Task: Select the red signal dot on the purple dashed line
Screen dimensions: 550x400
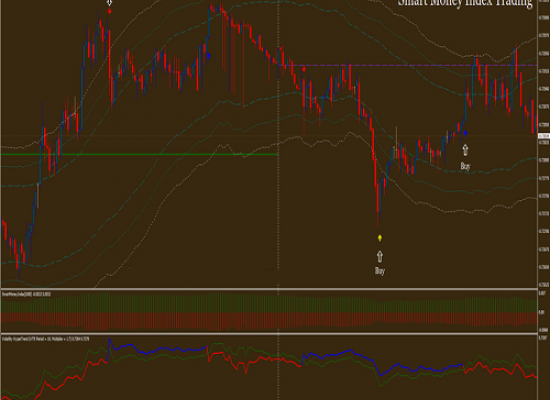Action: pos(304,69)
